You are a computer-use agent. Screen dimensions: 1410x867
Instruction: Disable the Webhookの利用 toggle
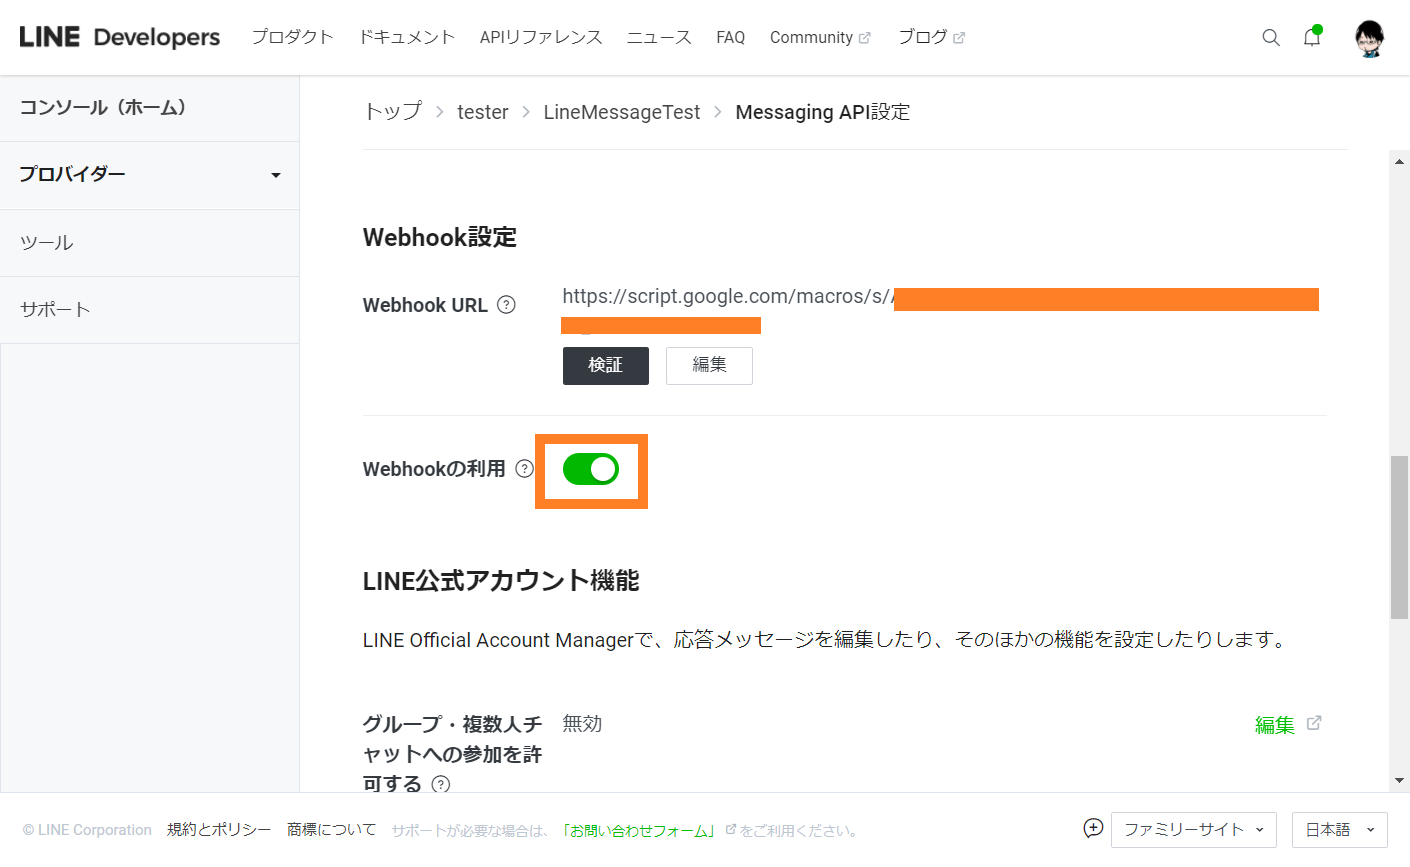click(x=591, y=469)
